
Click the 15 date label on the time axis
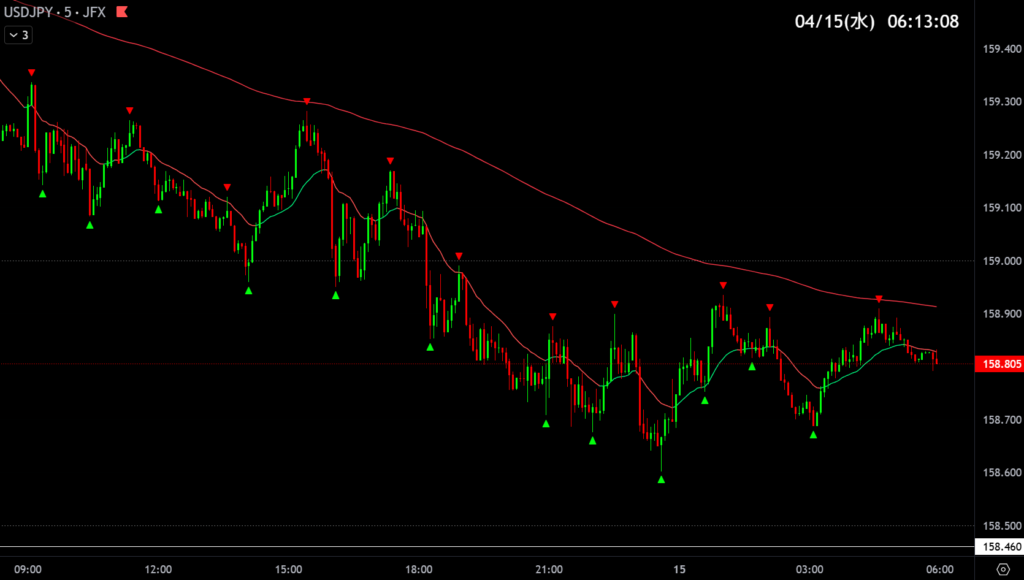tap(679, 569)
